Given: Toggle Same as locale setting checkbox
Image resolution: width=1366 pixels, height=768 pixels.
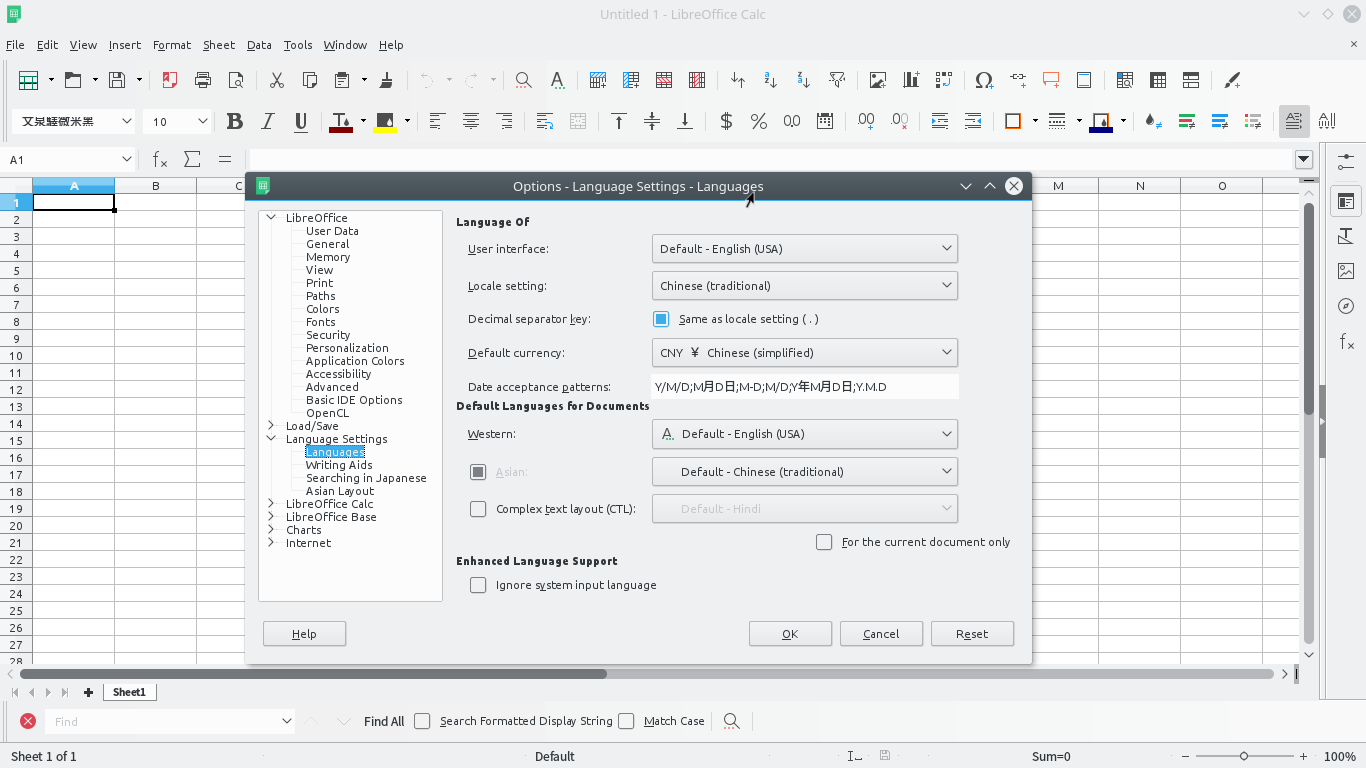Looking at the screenshot, I should tap(661, 319).
